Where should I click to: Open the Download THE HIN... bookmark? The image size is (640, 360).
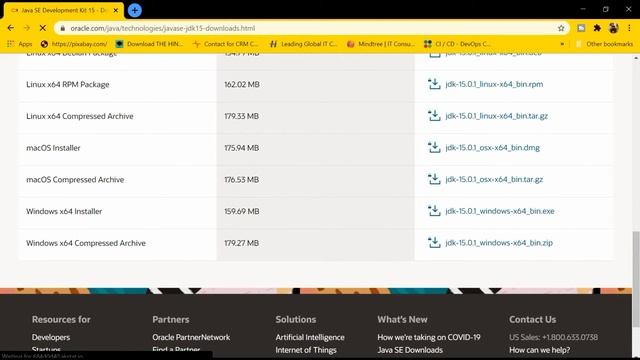149,44
